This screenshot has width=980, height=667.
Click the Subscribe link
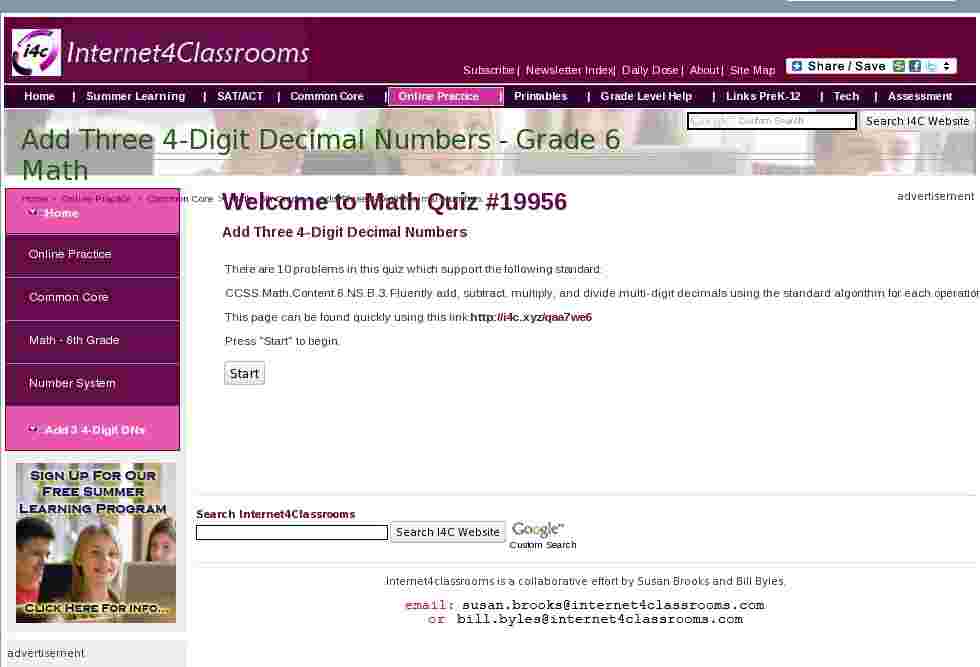(x=489, y=70)
